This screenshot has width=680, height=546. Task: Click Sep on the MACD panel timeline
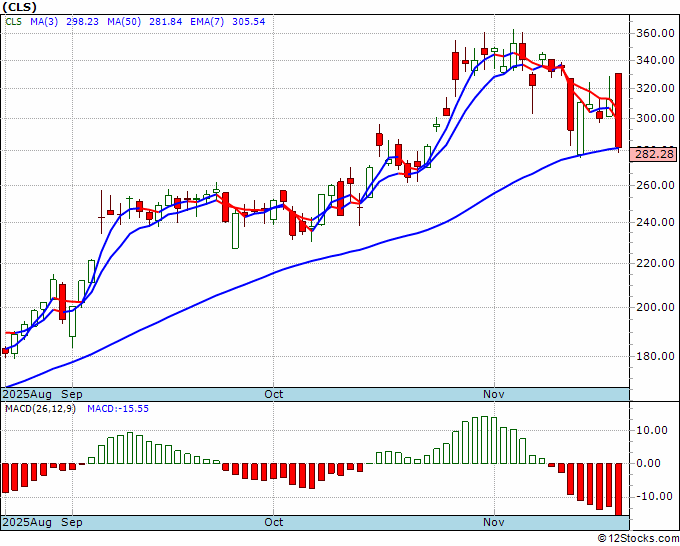coord(72,522)
